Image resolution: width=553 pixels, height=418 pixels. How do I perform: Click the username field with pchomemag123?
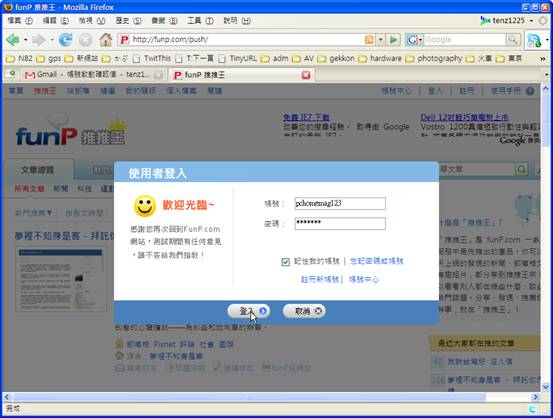point(340,204)
